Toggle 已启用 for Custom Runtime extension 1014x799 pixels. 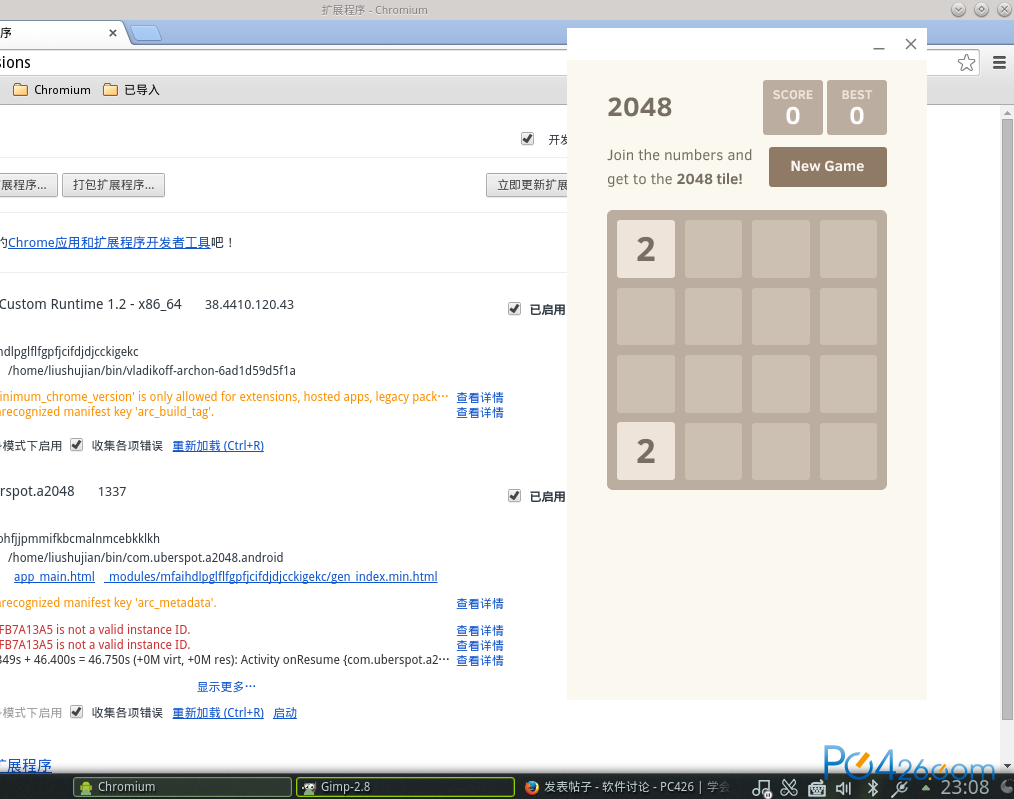514,309
